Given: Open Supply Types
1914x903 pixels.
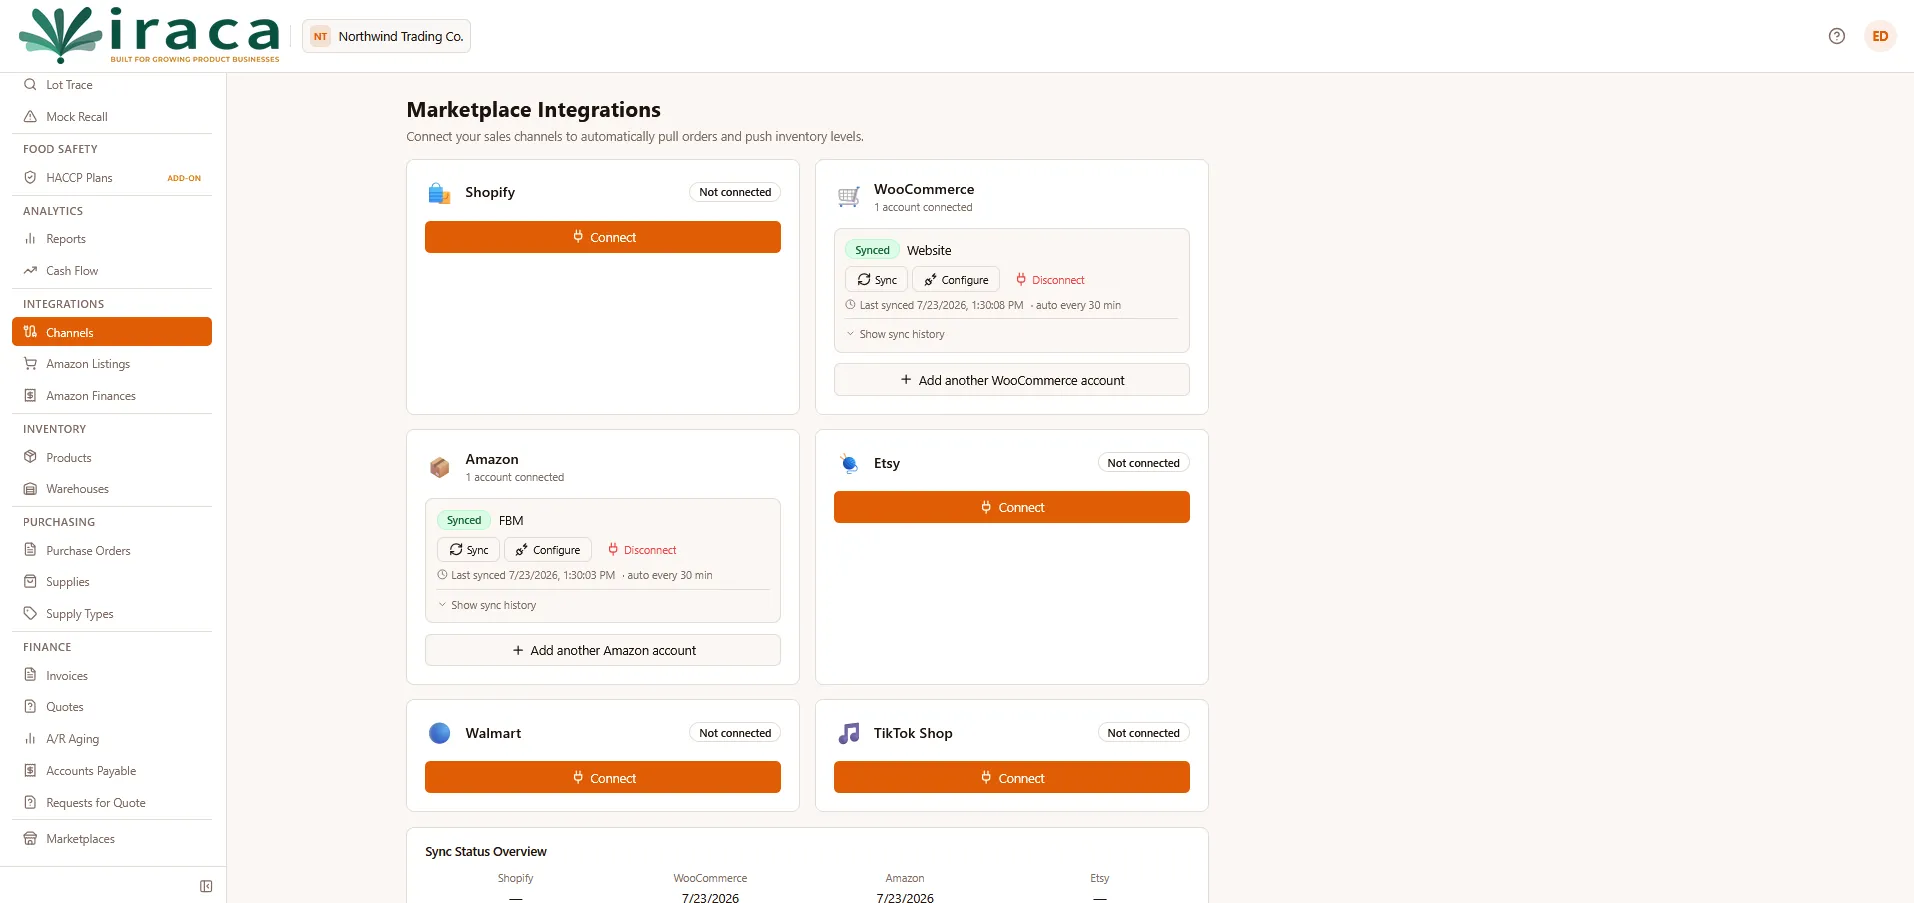Looking at the screenshot, I should [112, 614].
